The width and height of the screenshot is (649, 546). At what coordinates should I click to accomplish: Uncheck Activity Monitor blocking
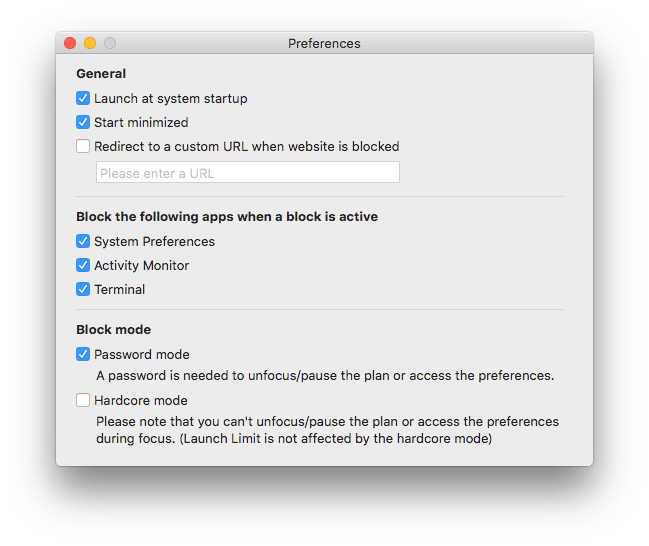pyautogui.click(x=83, y=265)
